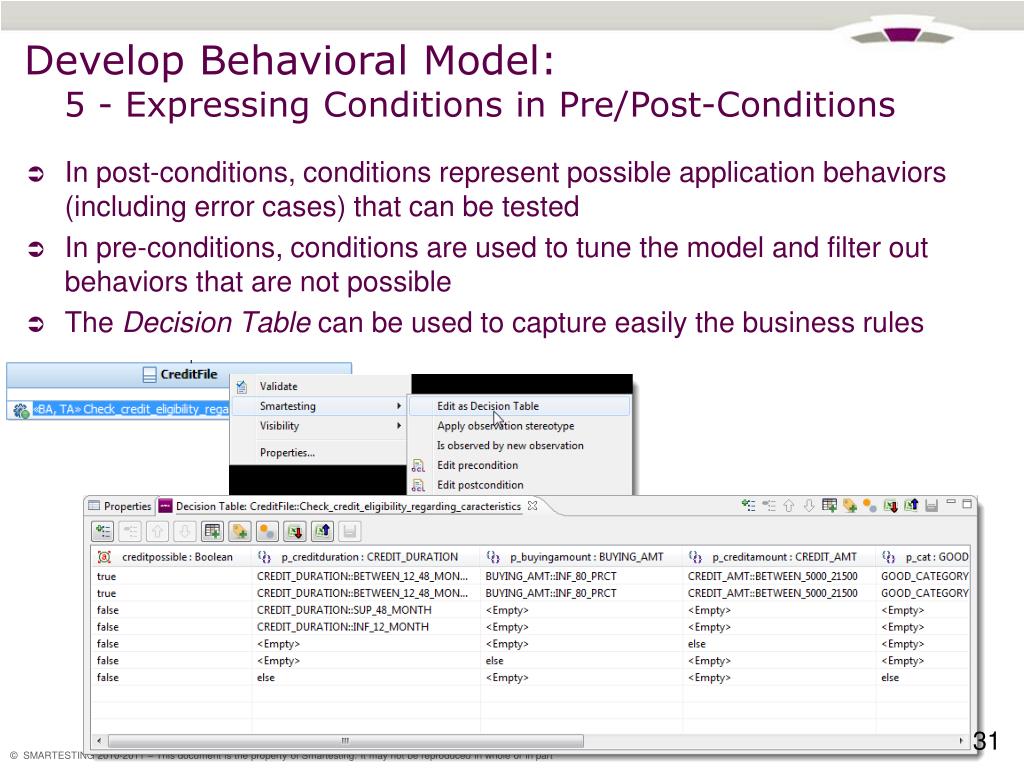
Task: Click the OCL icon beside Edit precondition
Action: tap(418, 466)
